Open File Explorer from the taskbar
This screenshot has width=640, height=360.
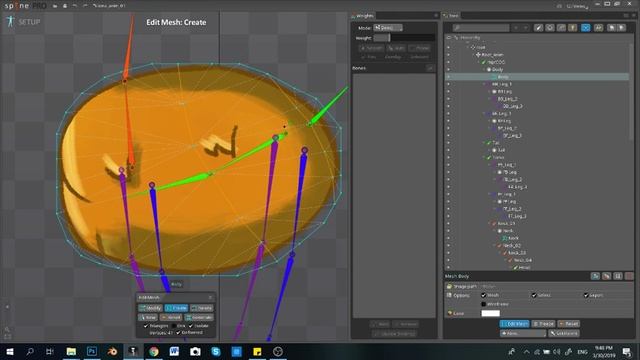[71, 351]
